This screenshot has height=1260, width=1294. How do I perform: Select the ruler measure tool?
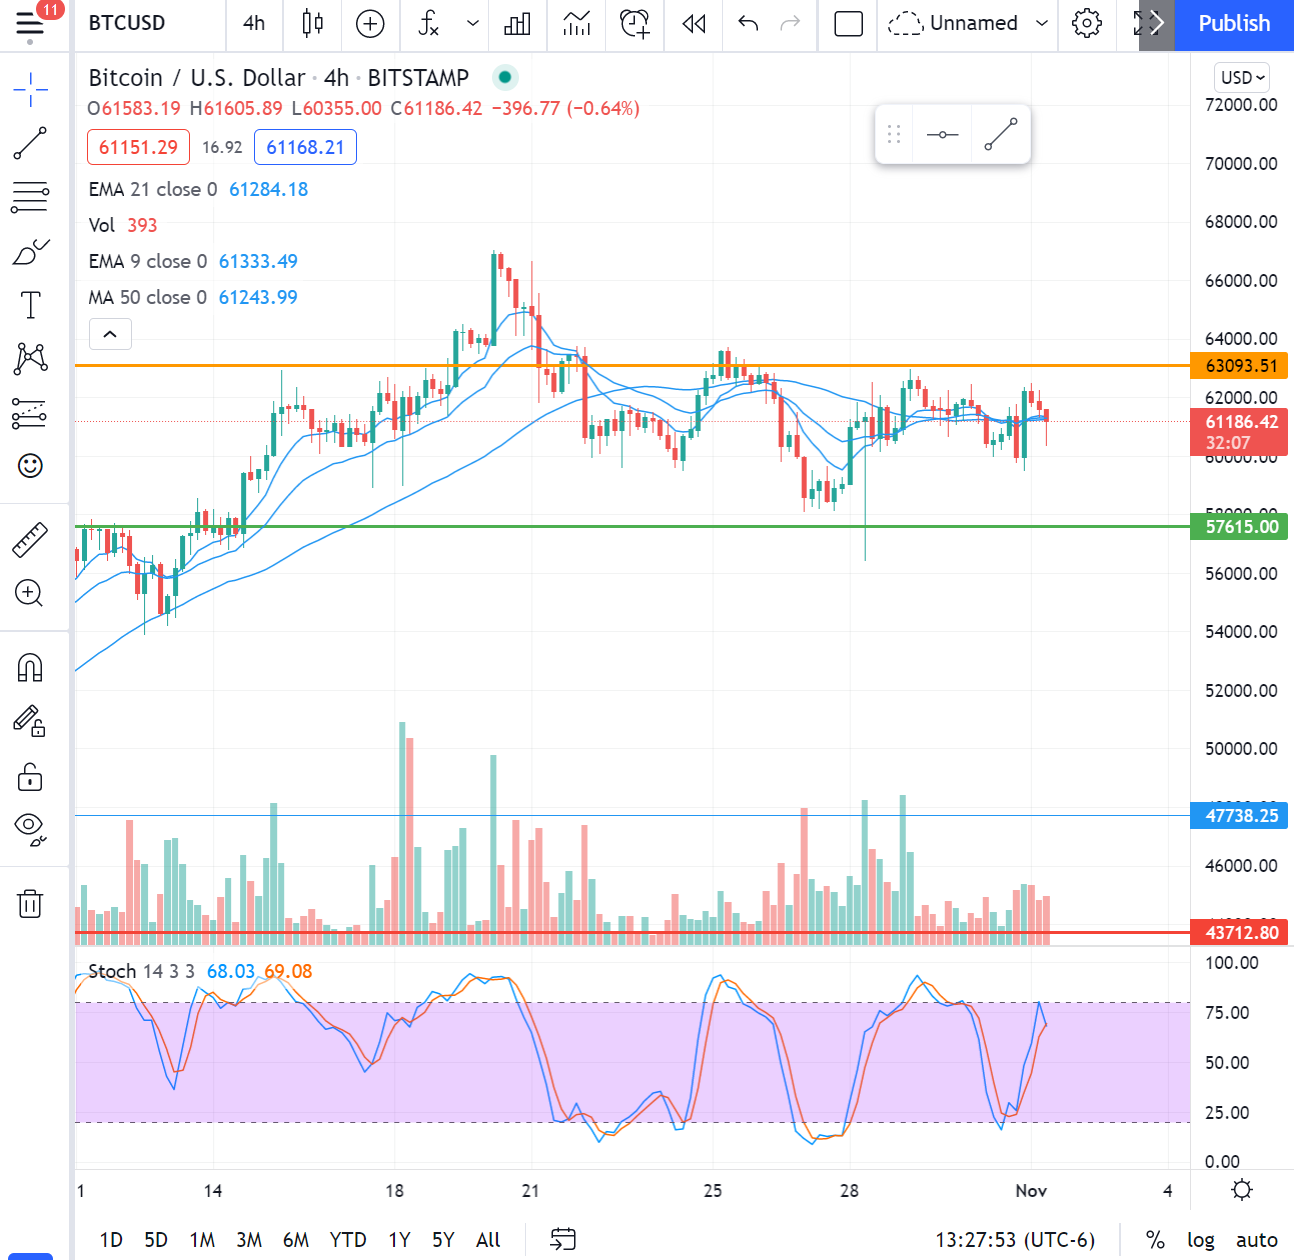tap(30, 539)
